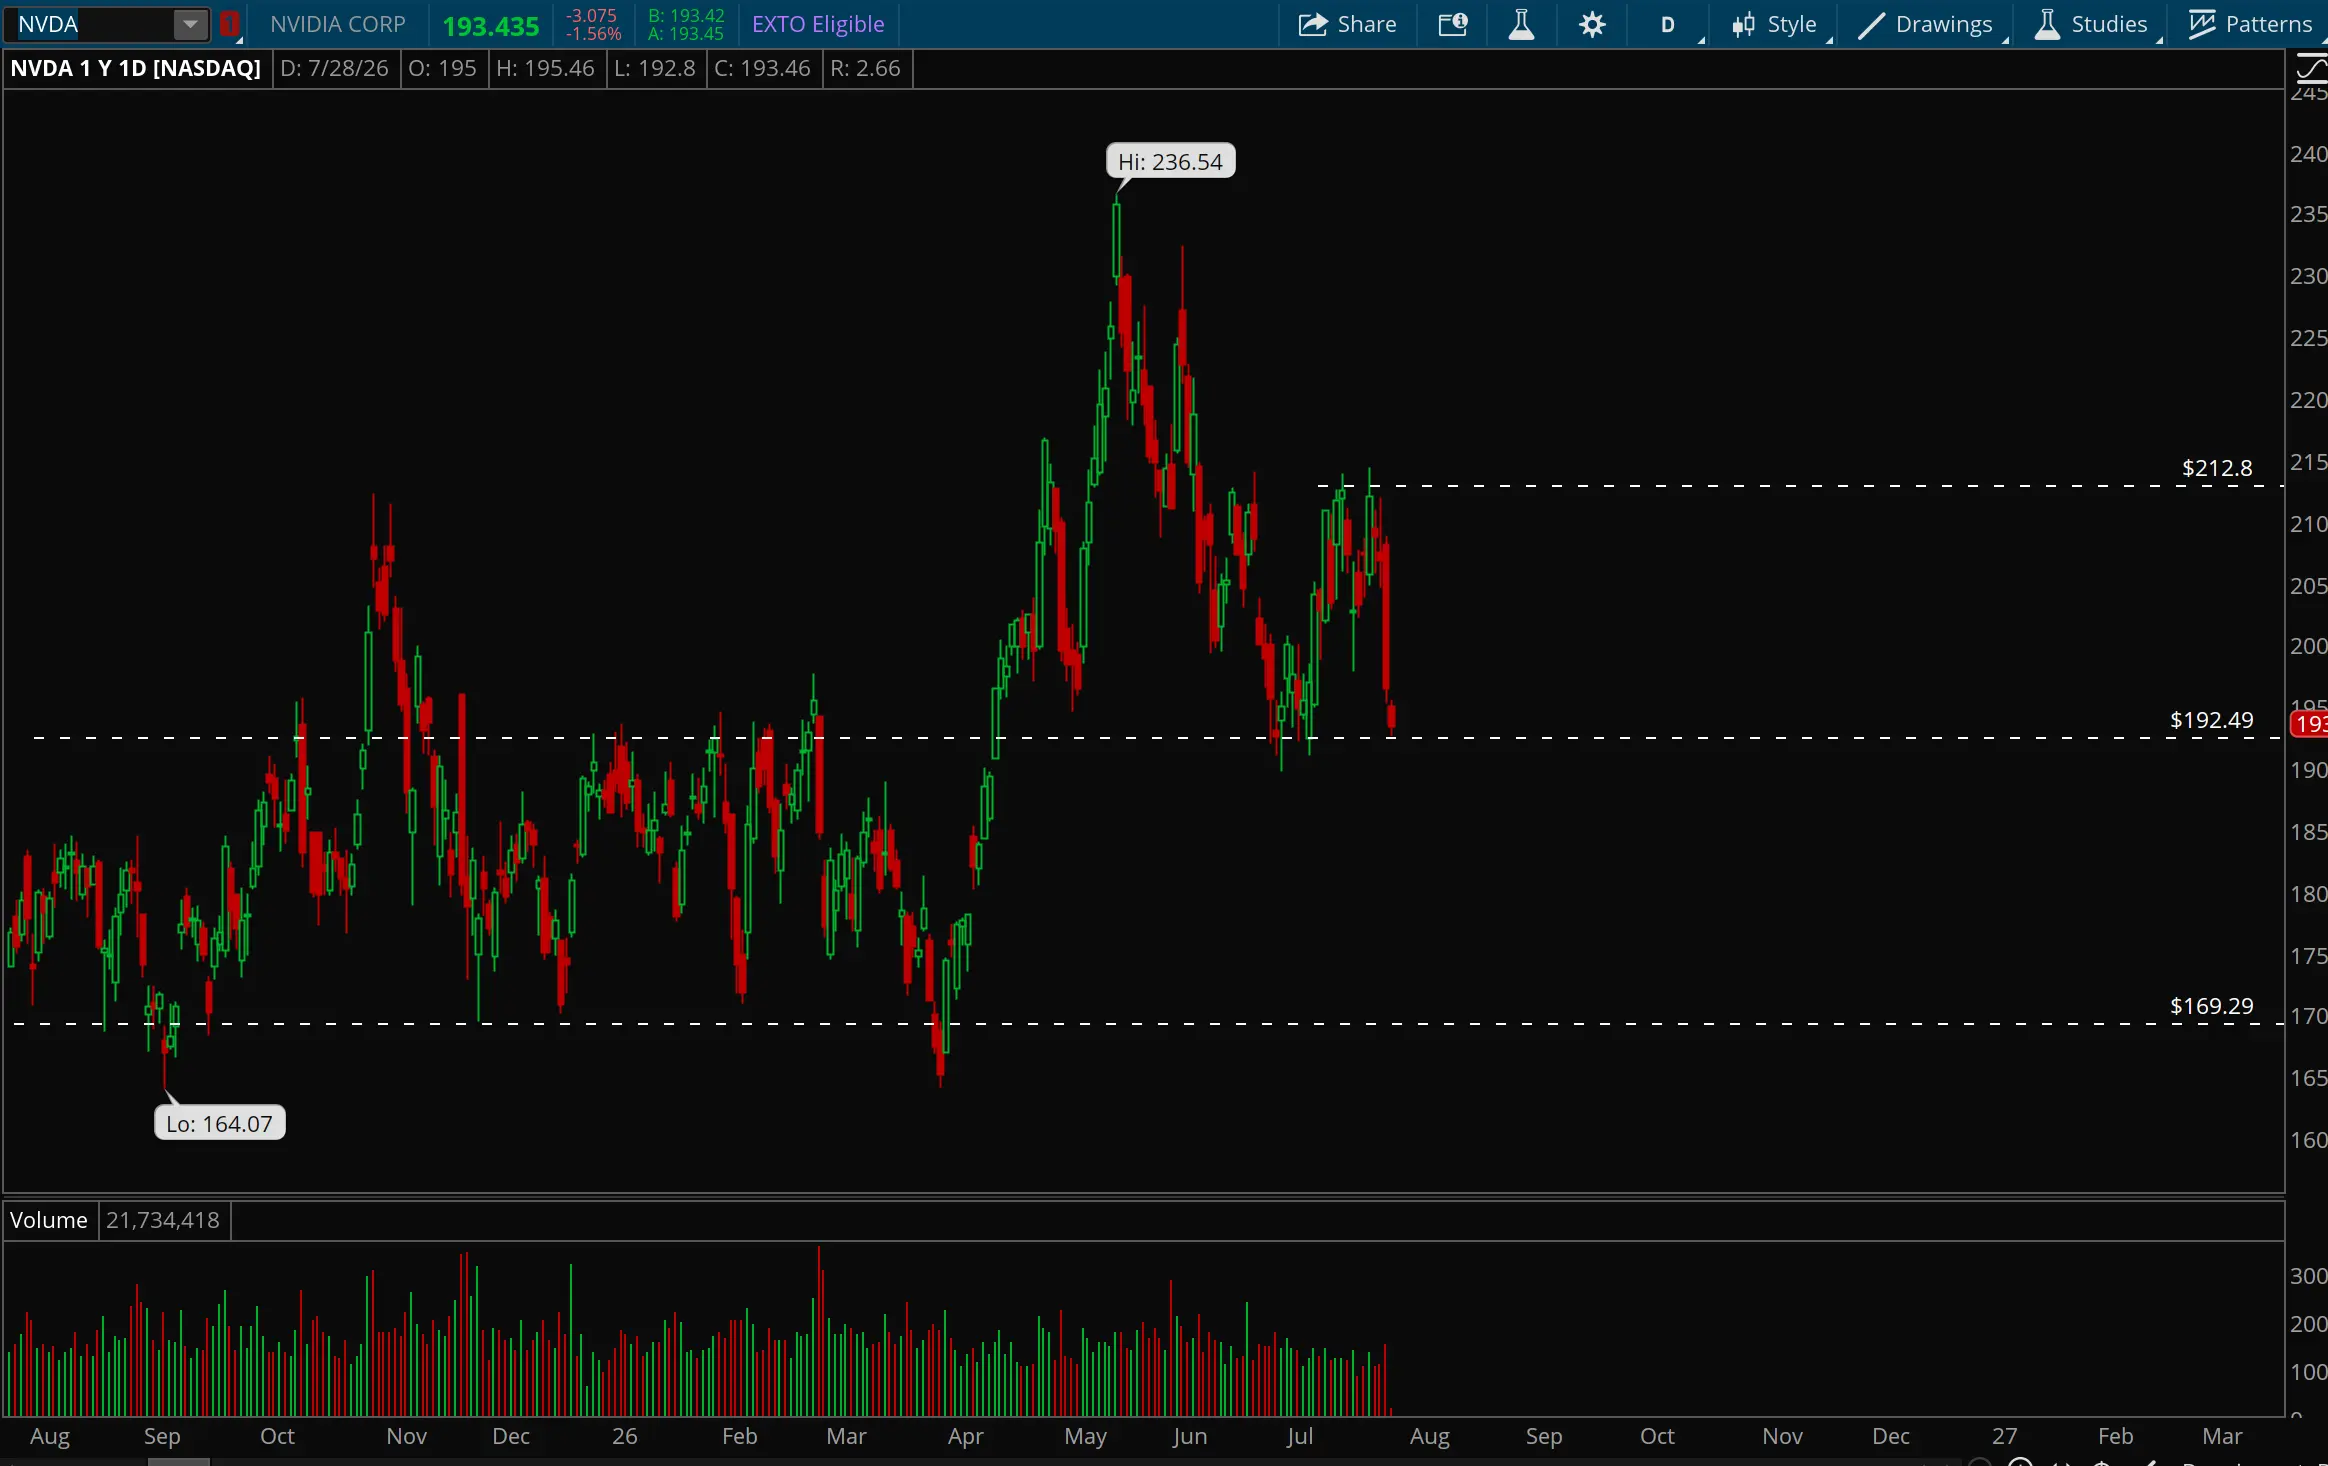Click the Jun label on time axis
Screen dimensions: 2328x1466
(x=1189, y=1436)
